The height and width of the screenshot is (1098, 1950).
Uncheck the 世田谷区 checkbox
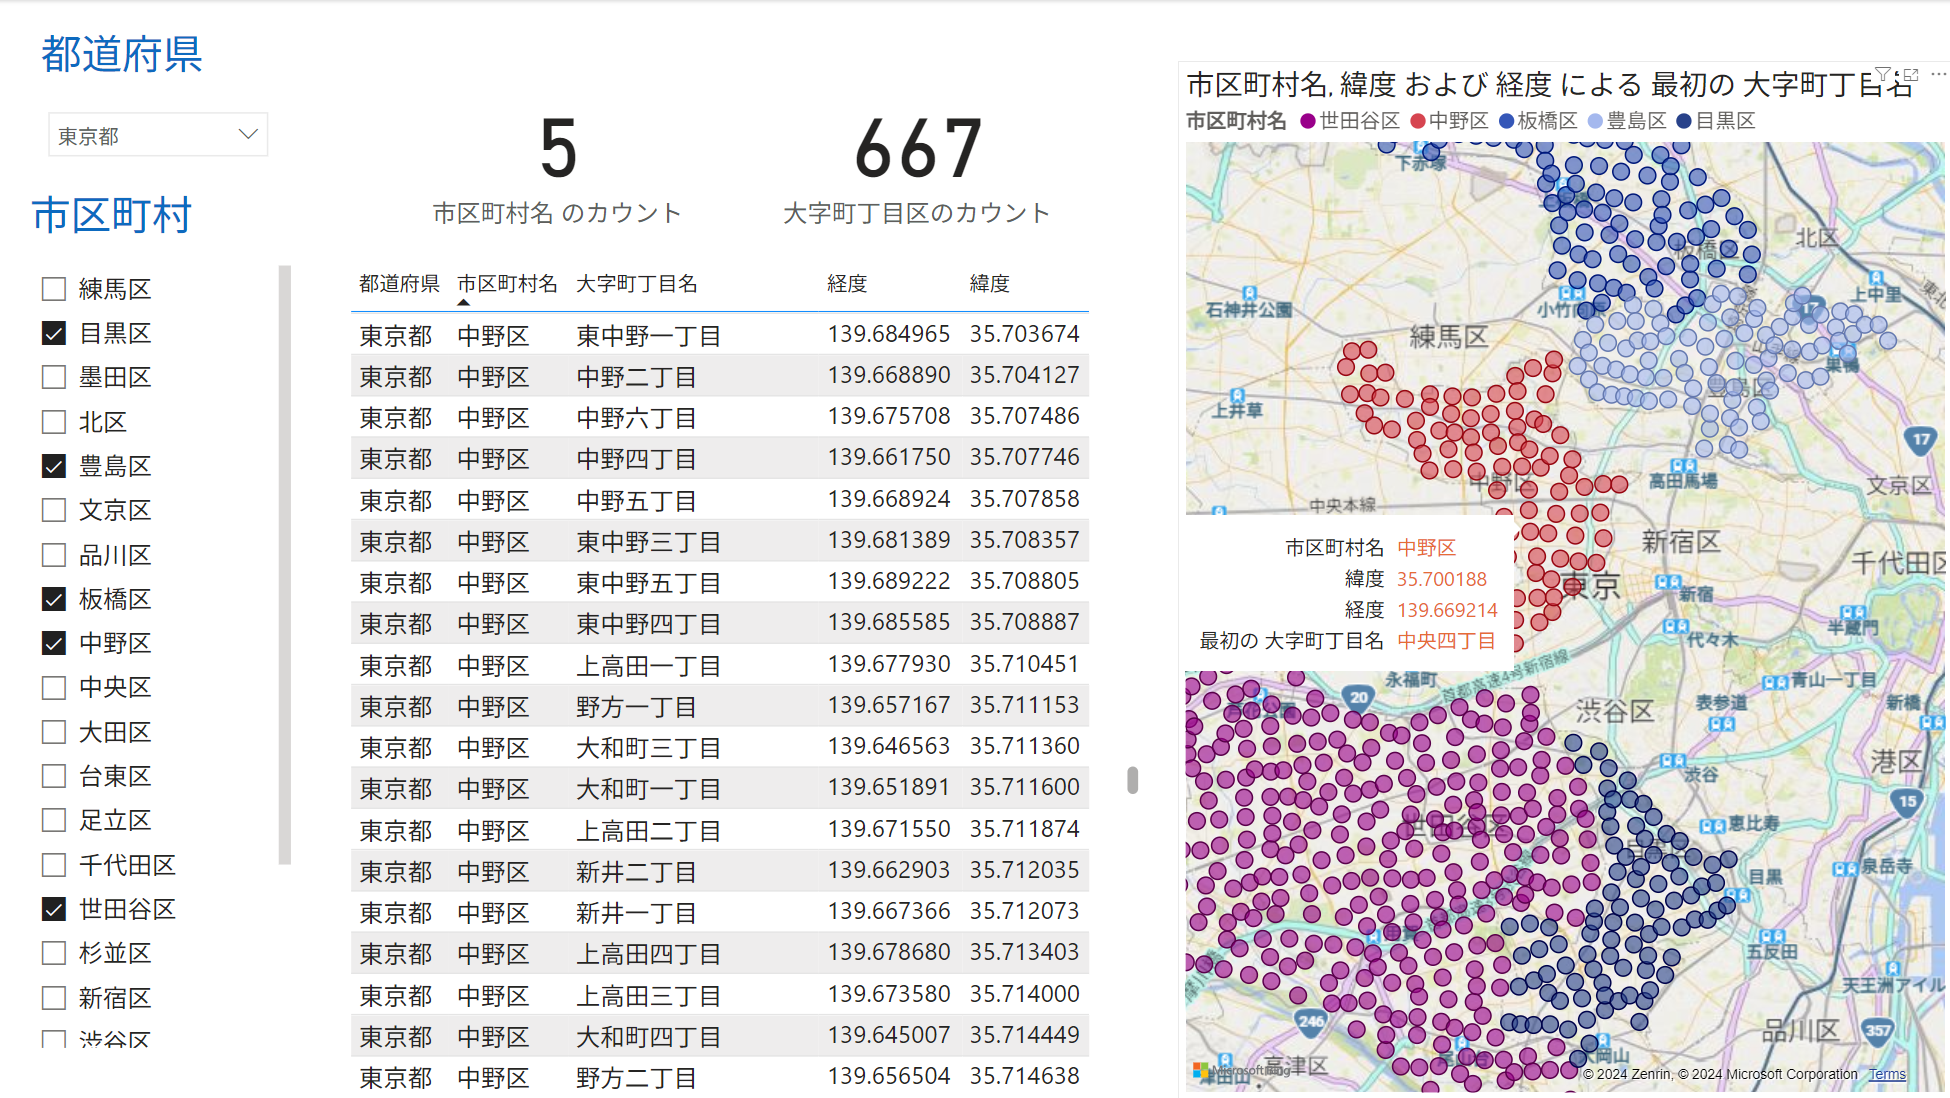click(x=54, y=909)
